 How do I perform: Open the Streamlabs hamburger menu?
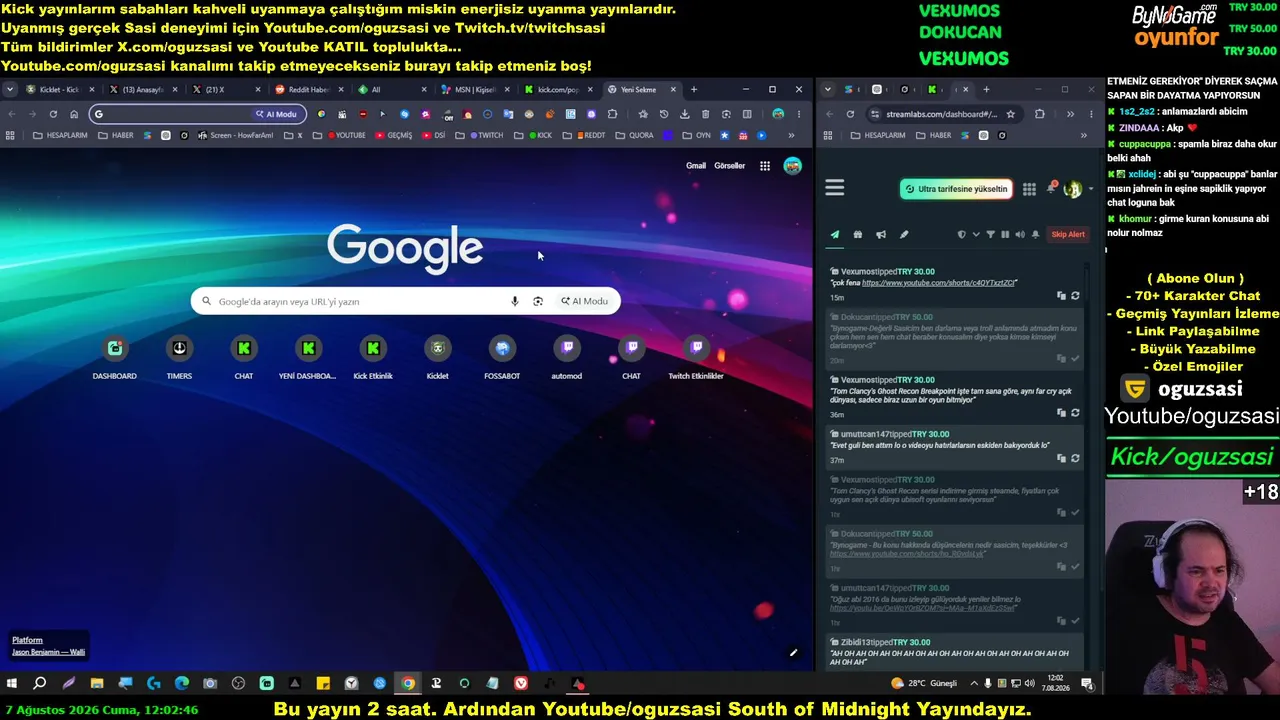click(x=835, y=188)
